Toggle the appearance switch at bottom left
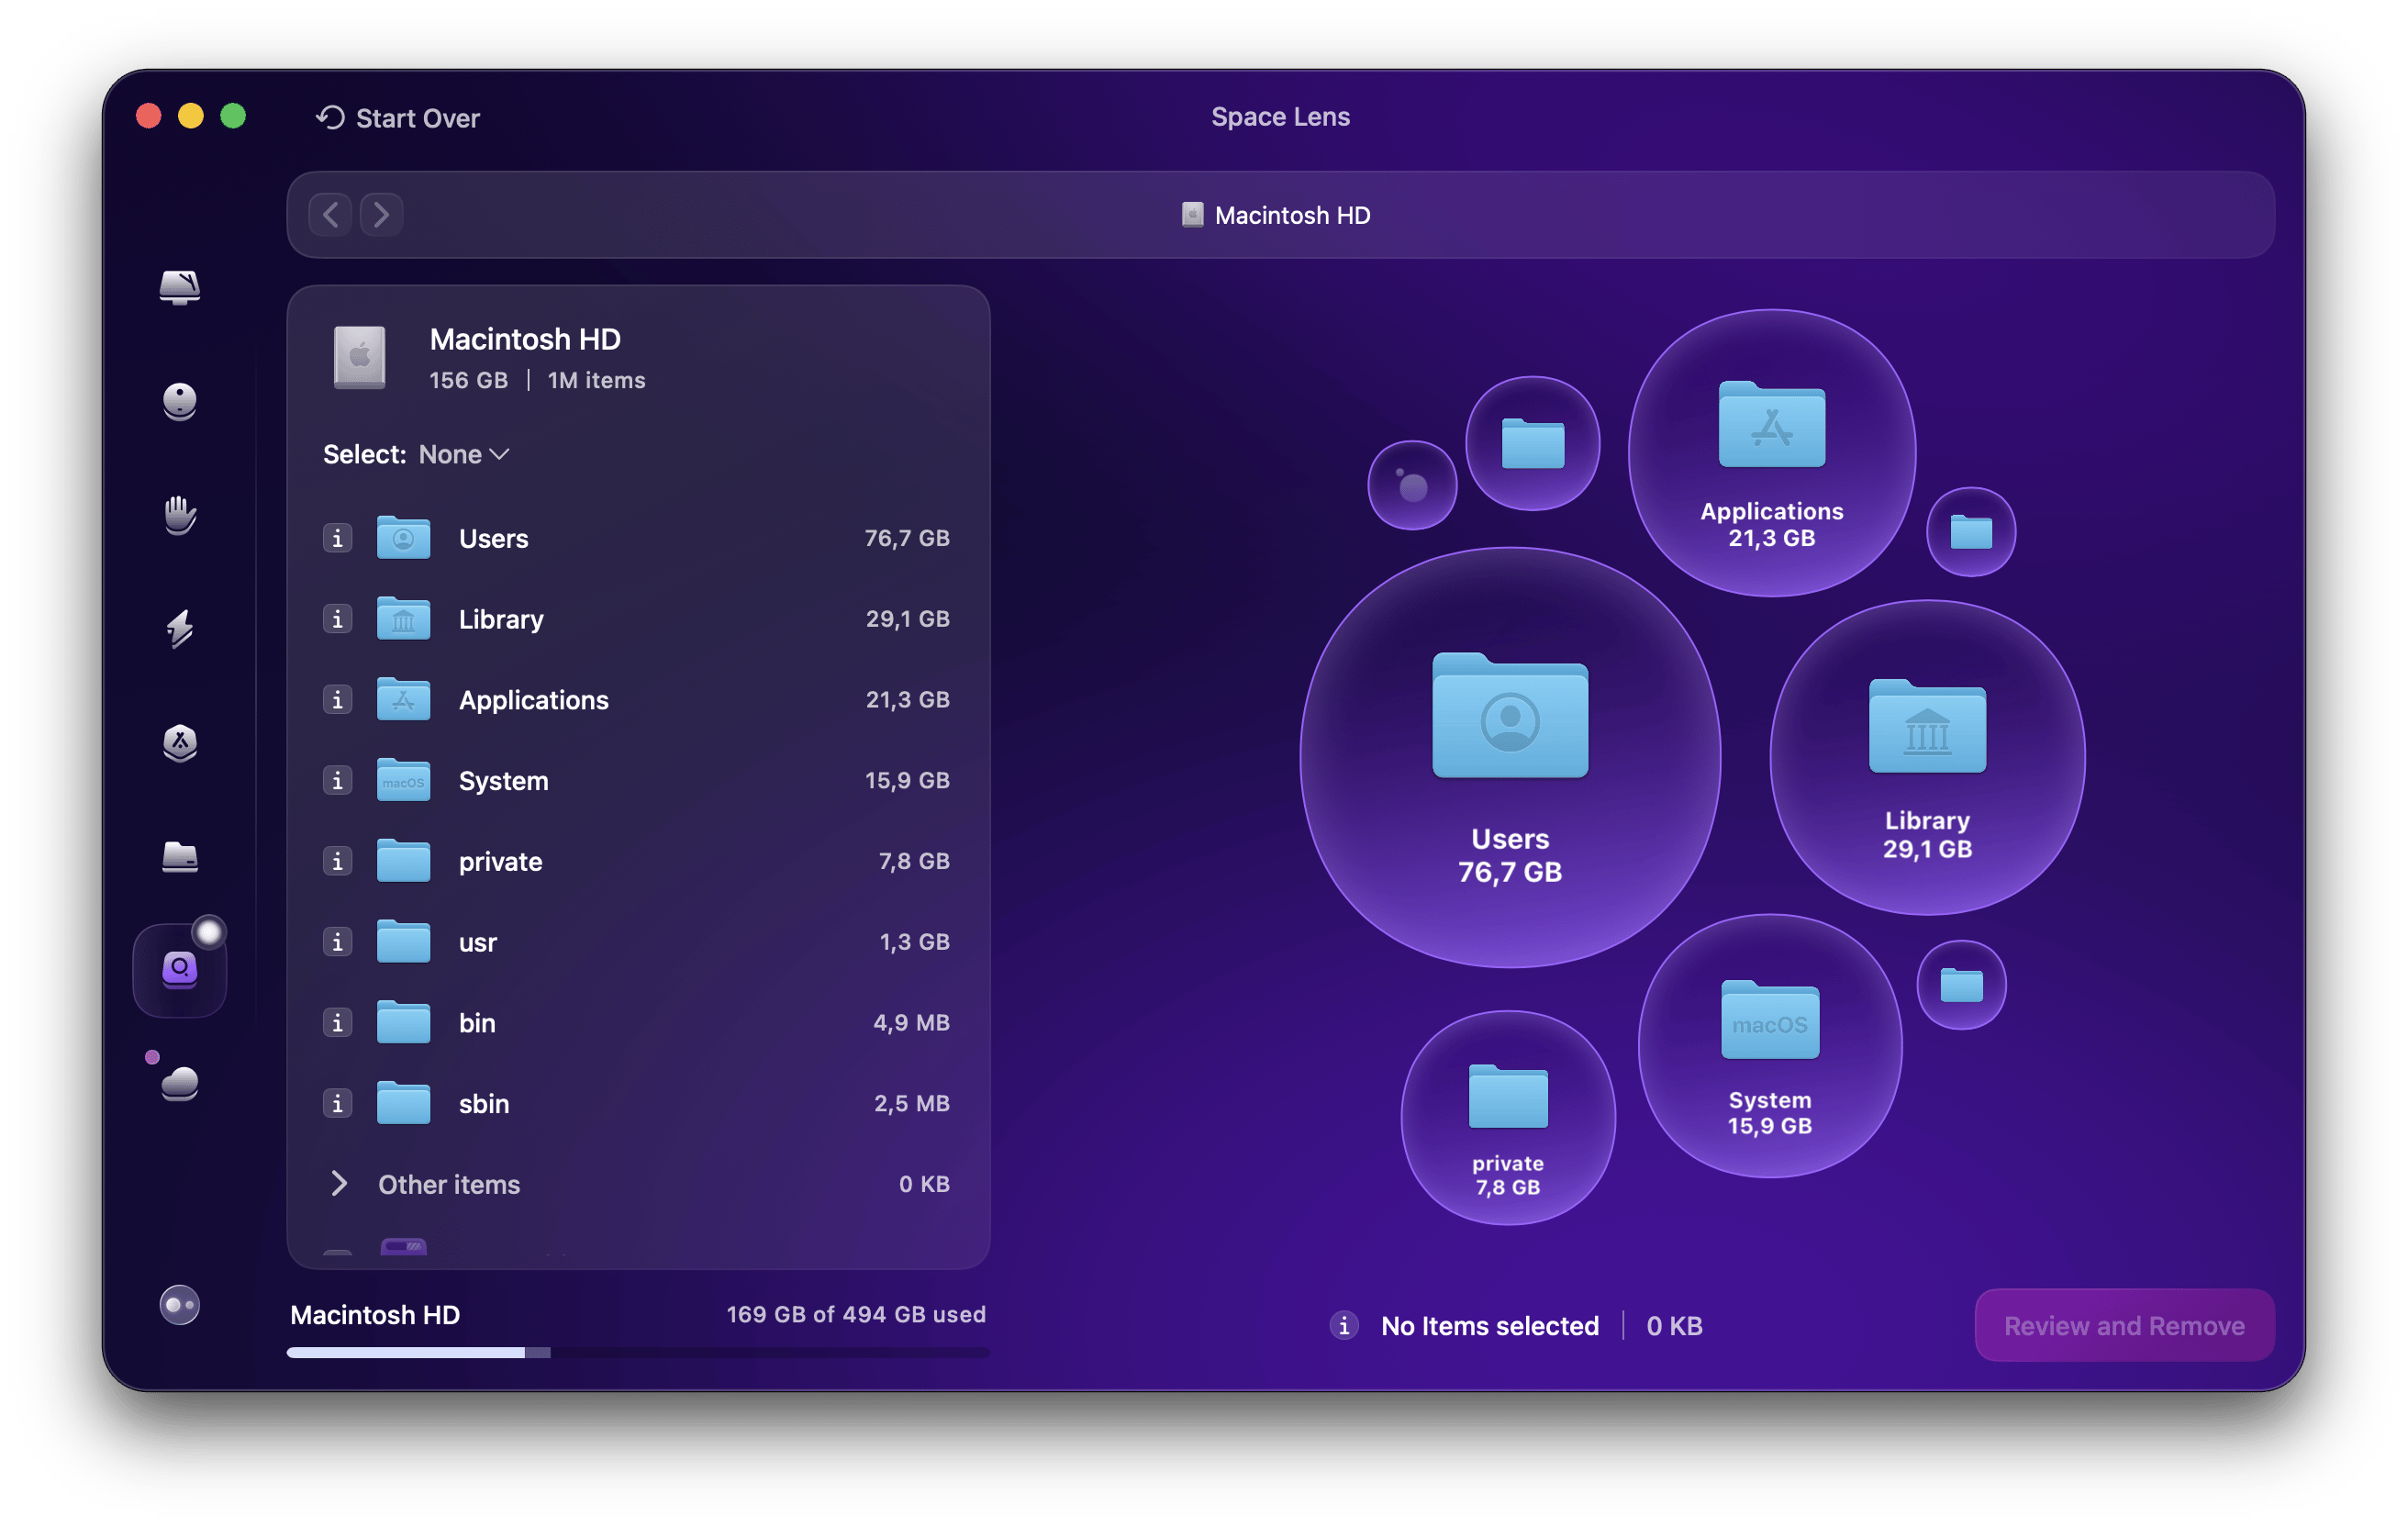The width and height of the screenshot is (2408, 1527). (180, 1306)
